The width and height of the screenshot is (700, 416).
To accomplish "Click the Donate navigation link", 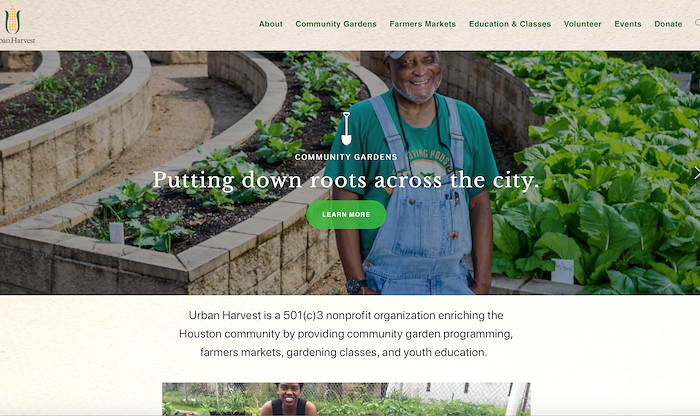I will [x=668, y=24].
